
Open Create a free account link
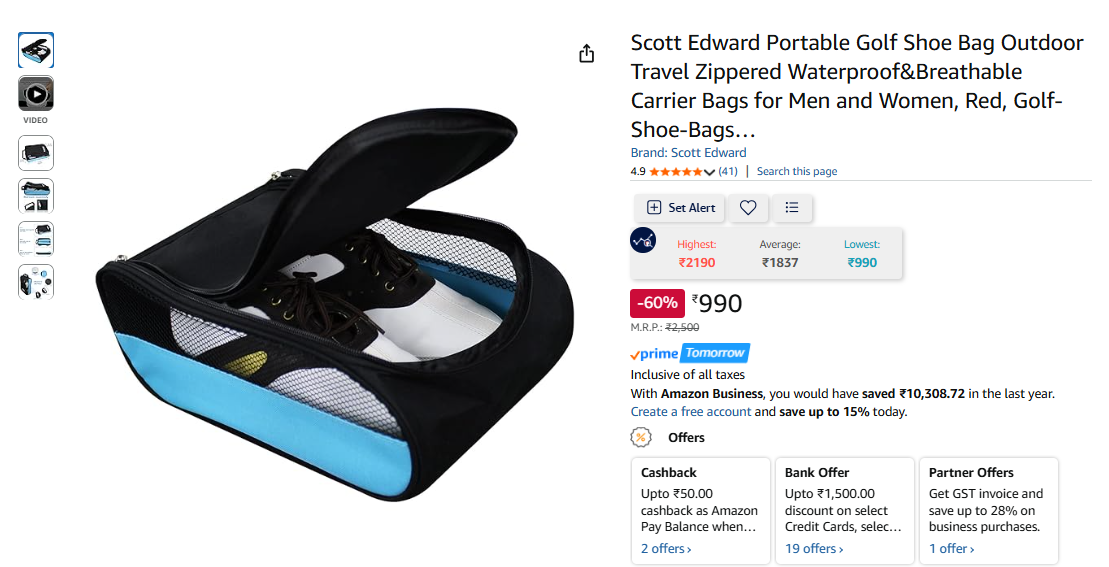click(x=690, y=411)
